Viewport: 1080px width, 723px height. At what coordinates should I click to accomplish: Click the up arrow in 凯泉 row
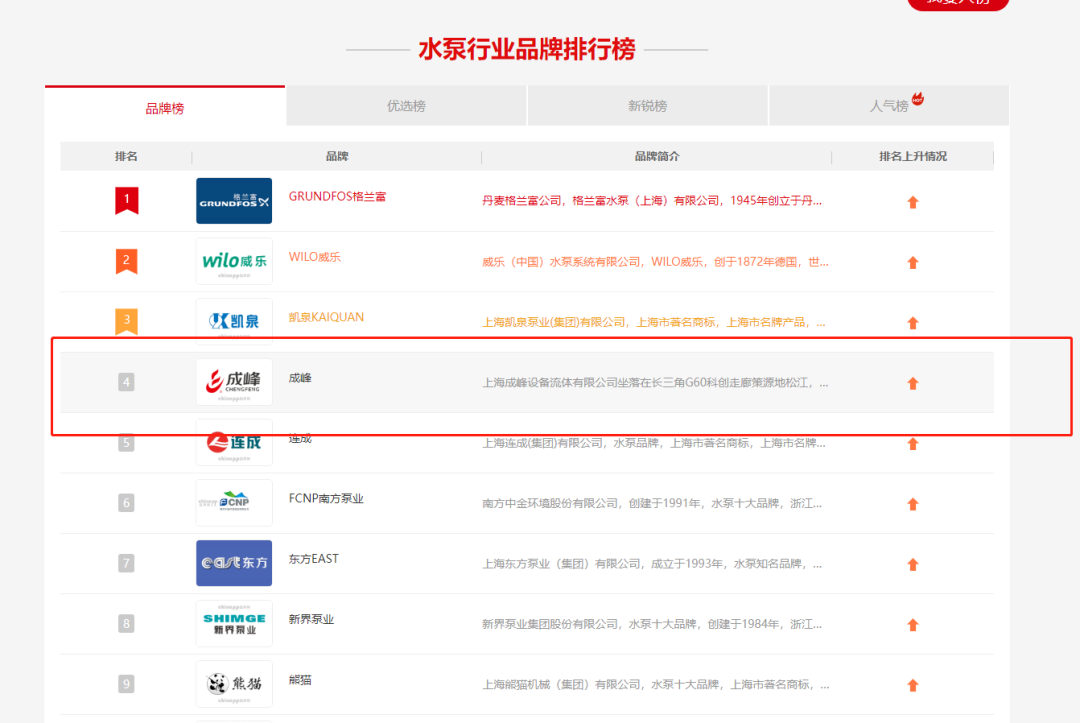(913, 323)
